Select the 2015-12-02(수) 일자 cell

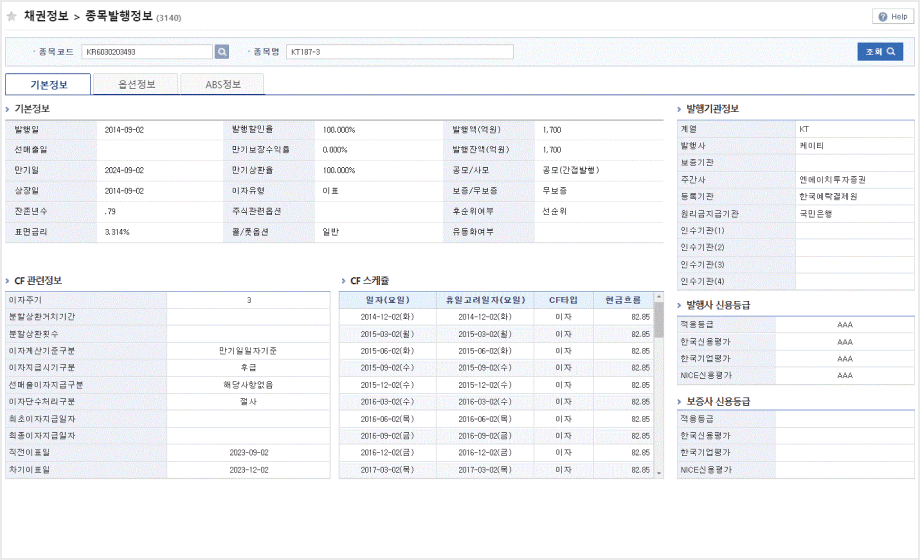(x=387, y=385)
